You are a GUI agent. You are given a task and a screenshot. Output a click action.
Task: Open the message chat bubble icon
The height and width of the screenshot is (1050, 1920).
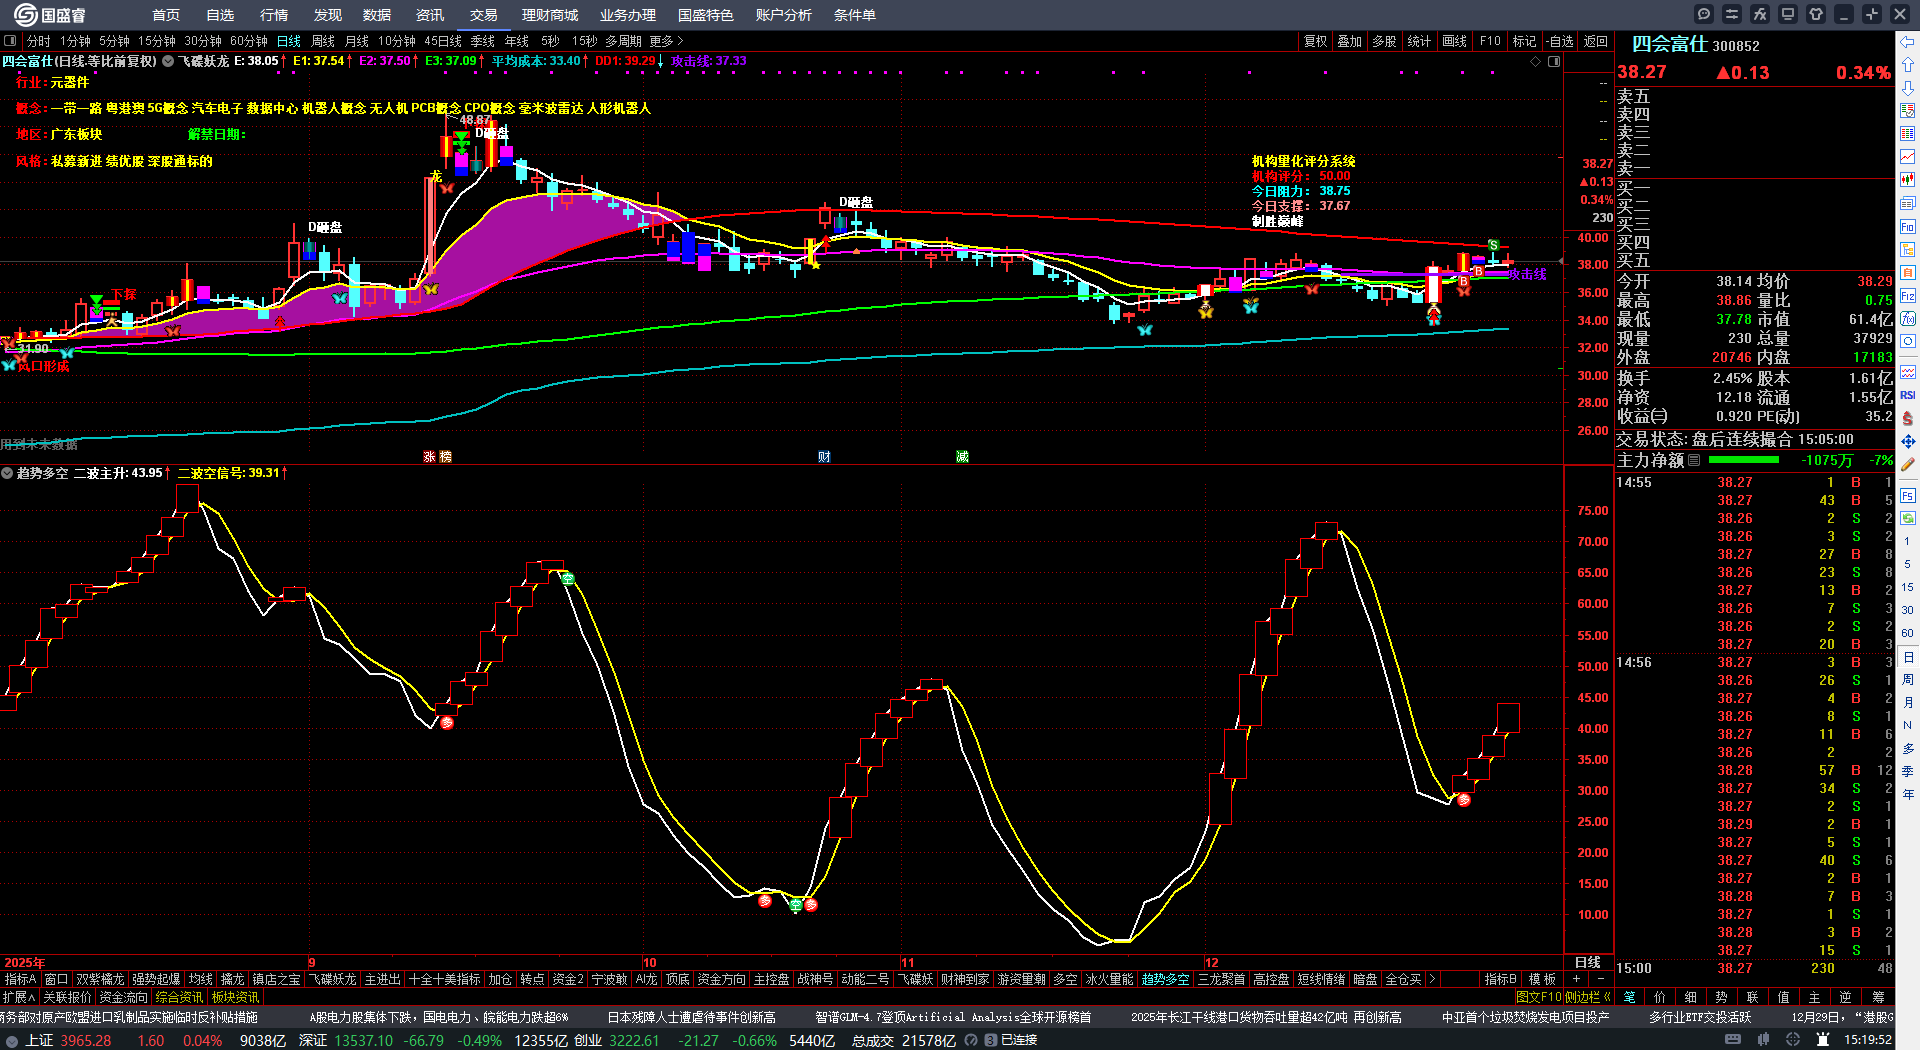point(1704,14)
